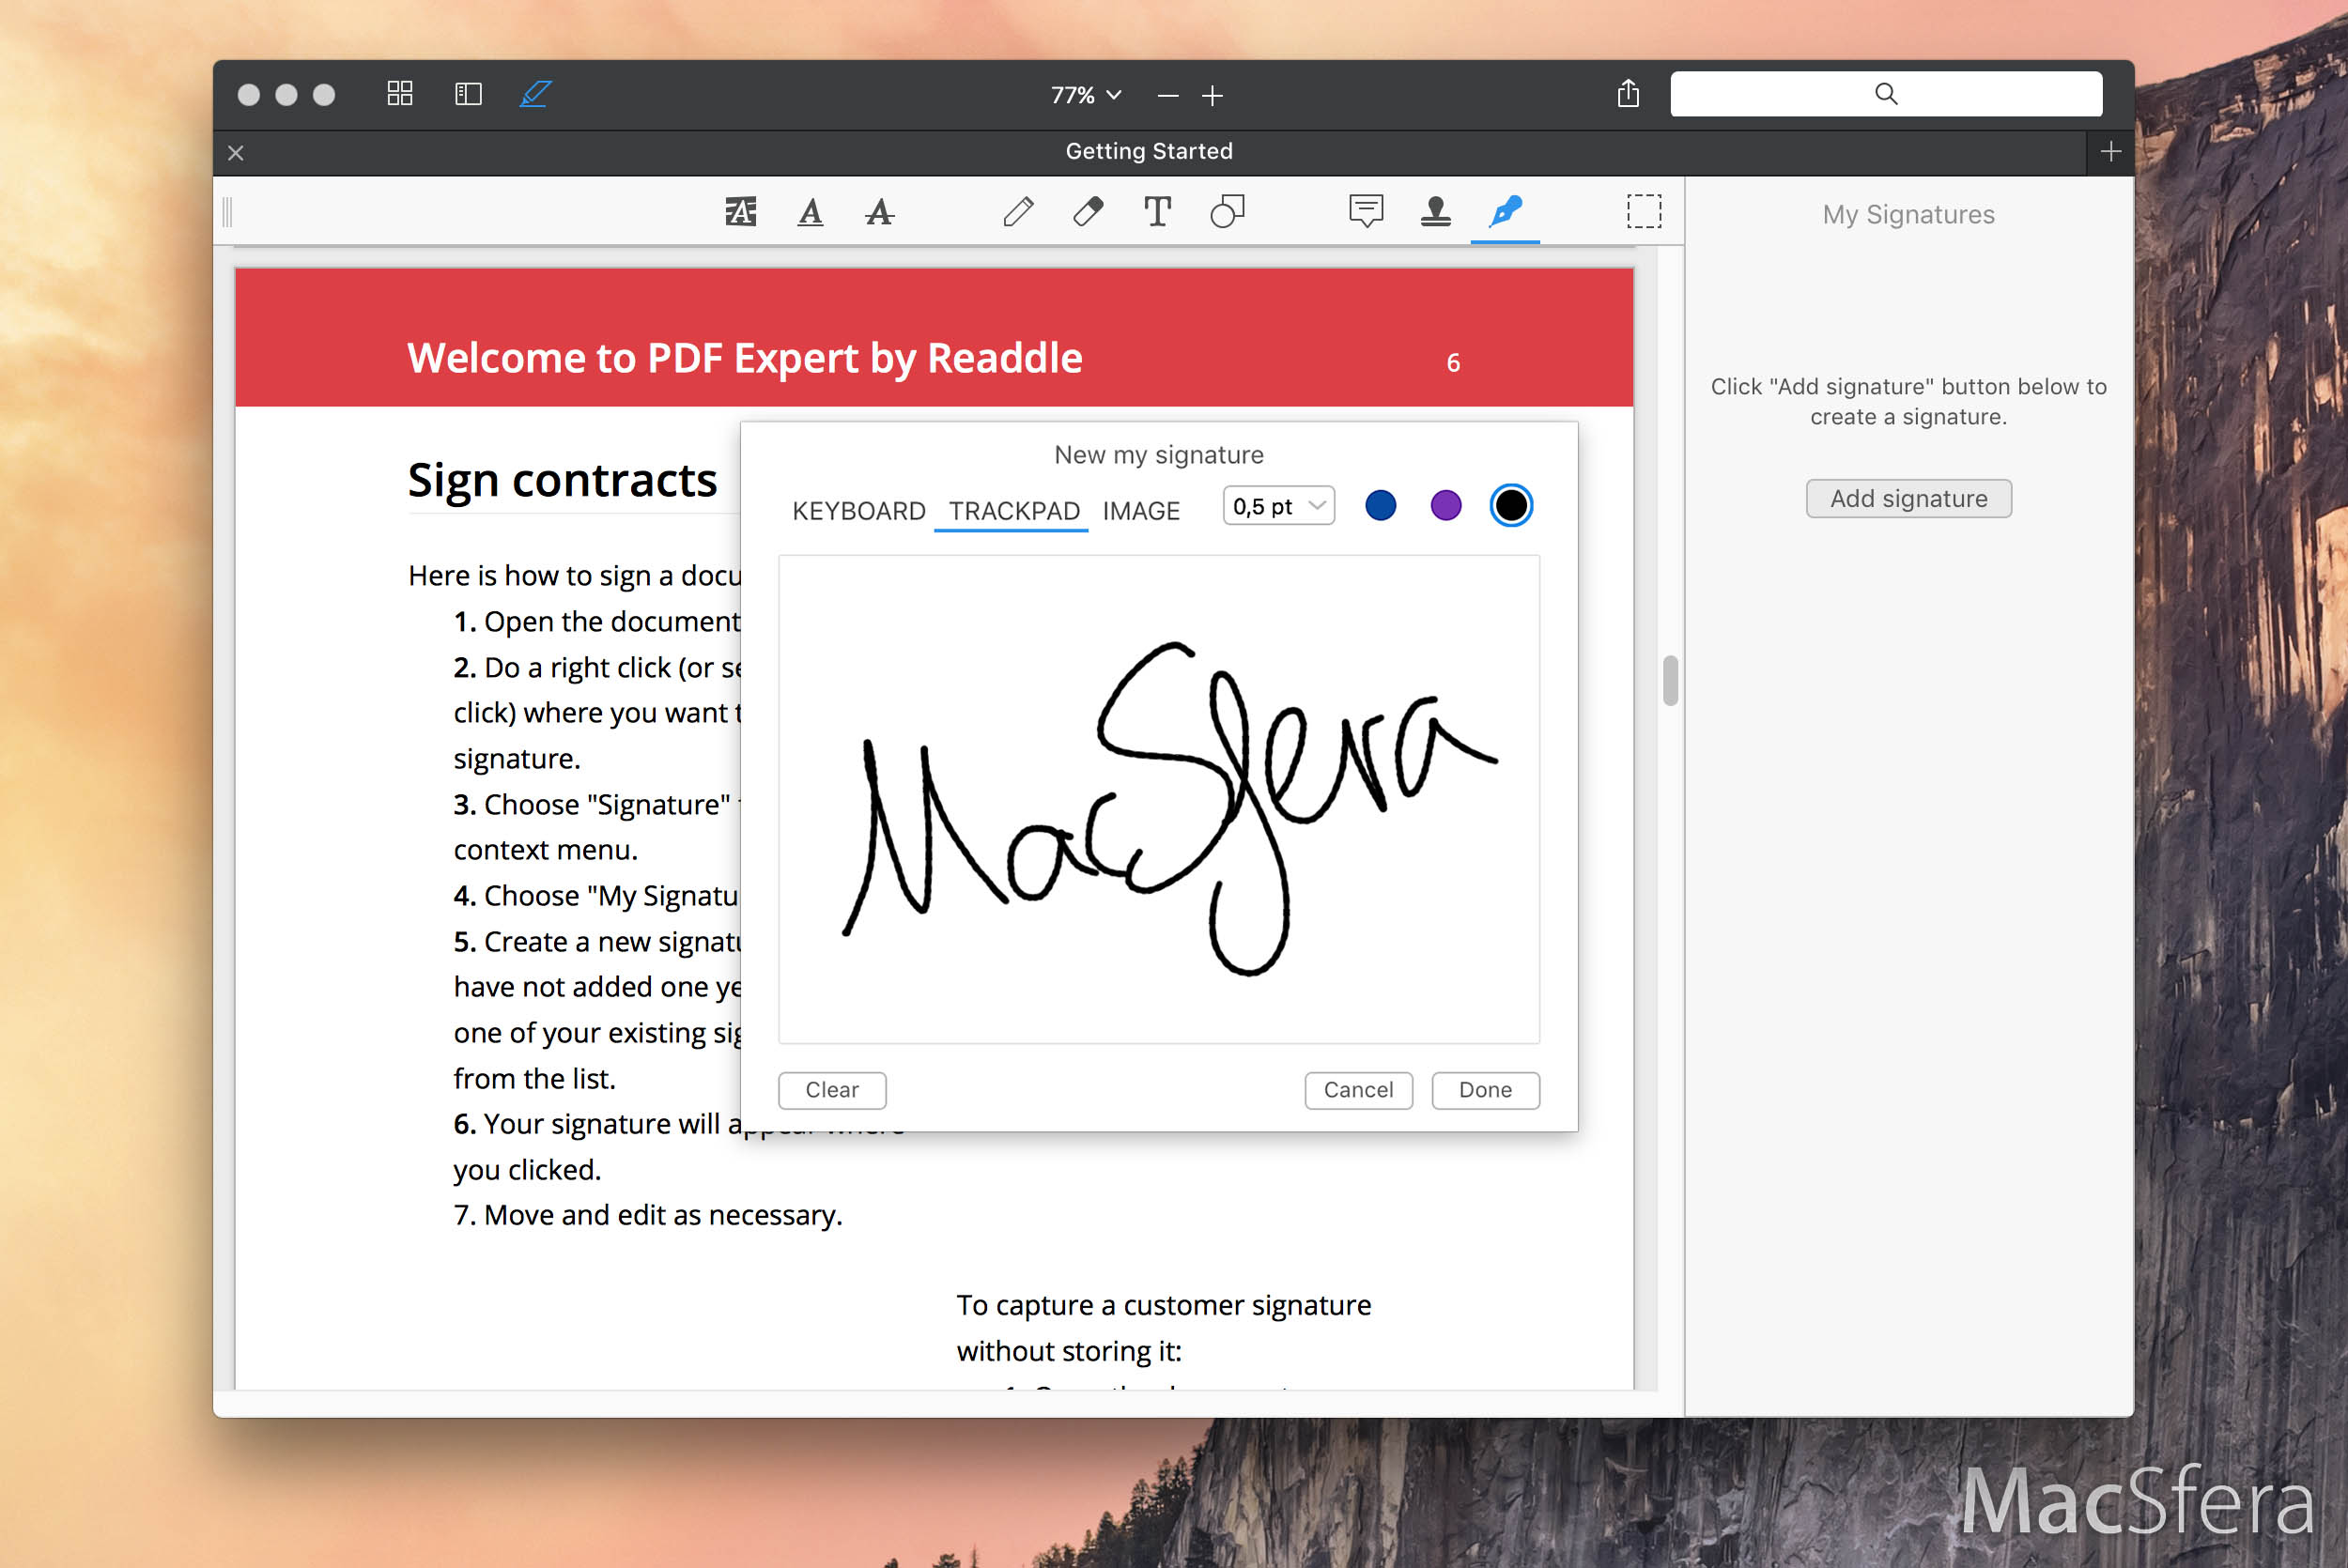Click the 'Sign contracts' heading
2348x1568 pixels.
[x=562, y=481]
